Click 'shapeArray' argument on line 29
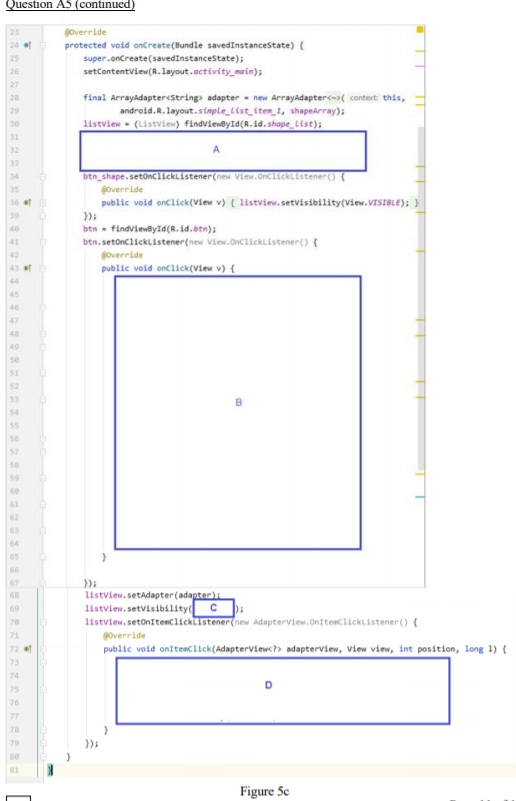 313,111
